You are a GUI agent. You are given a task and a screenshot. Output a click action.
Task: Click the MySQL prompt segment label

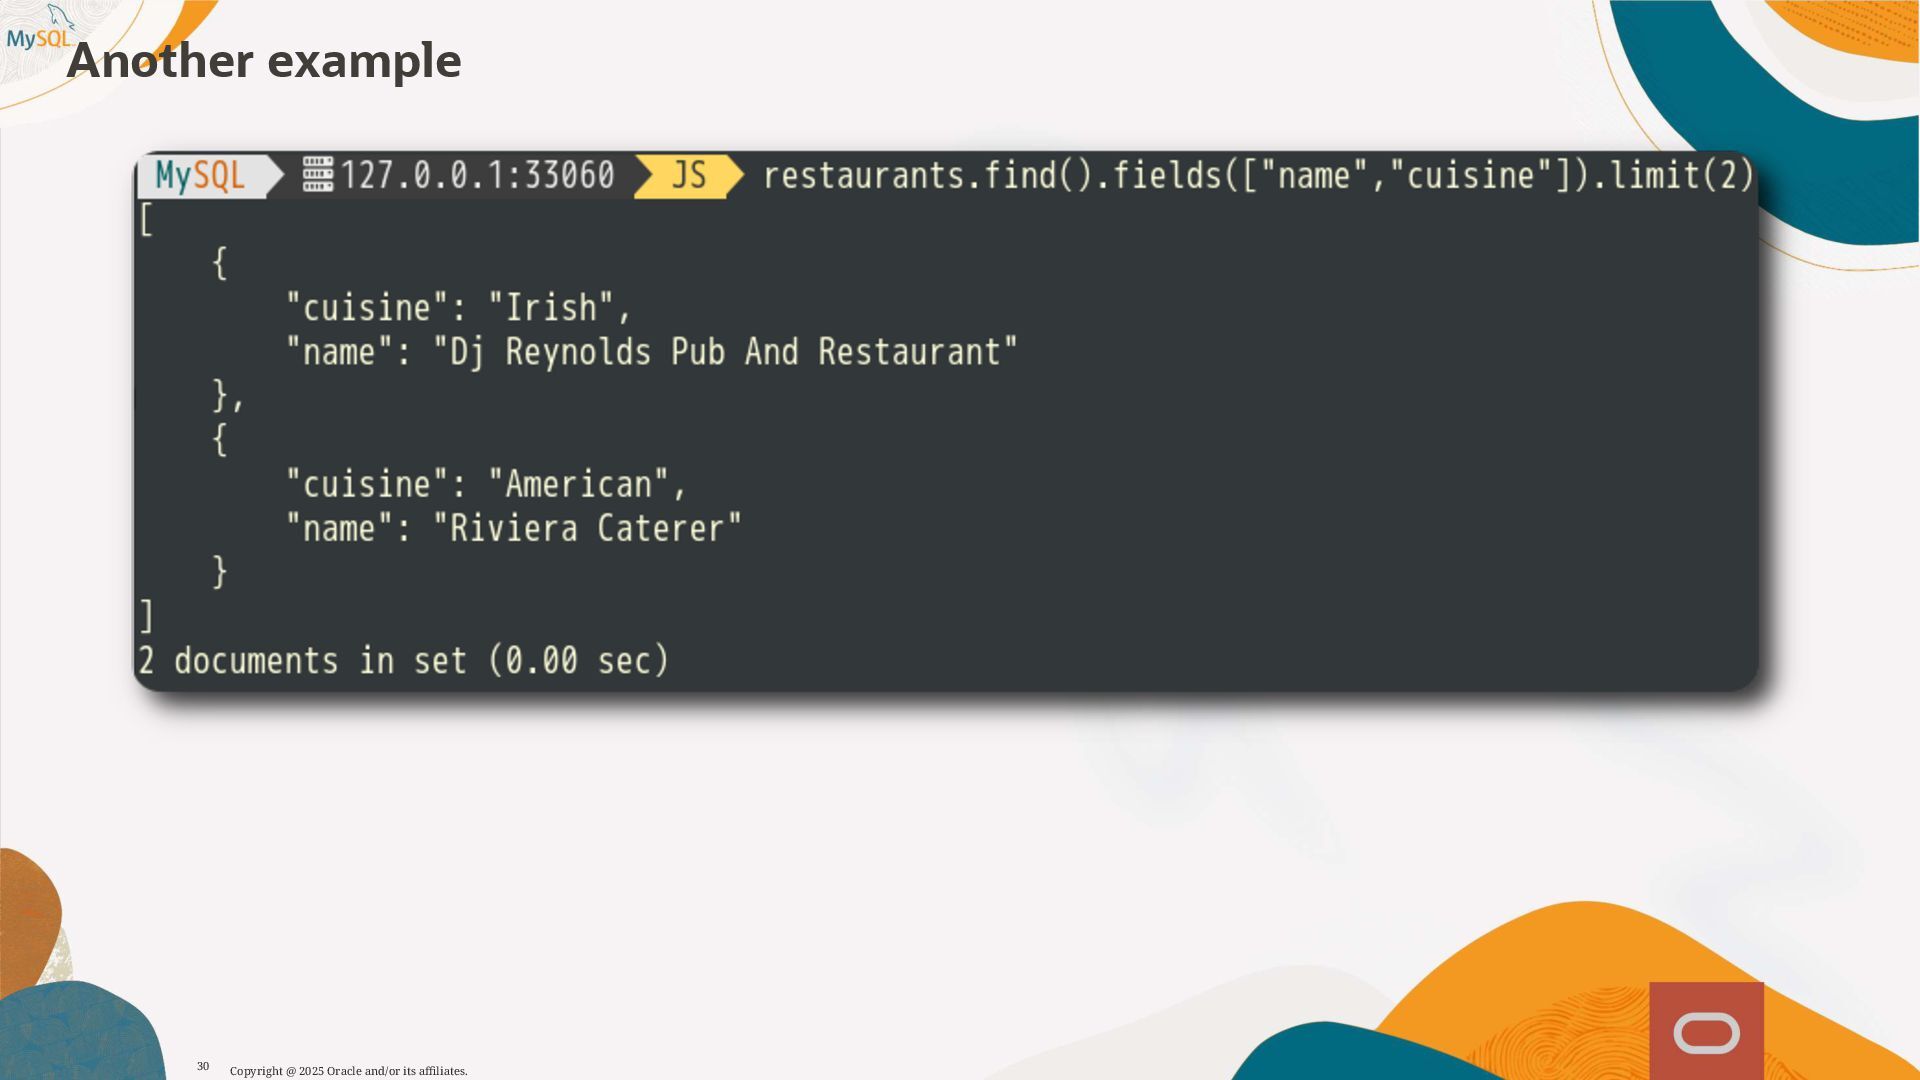200,176
